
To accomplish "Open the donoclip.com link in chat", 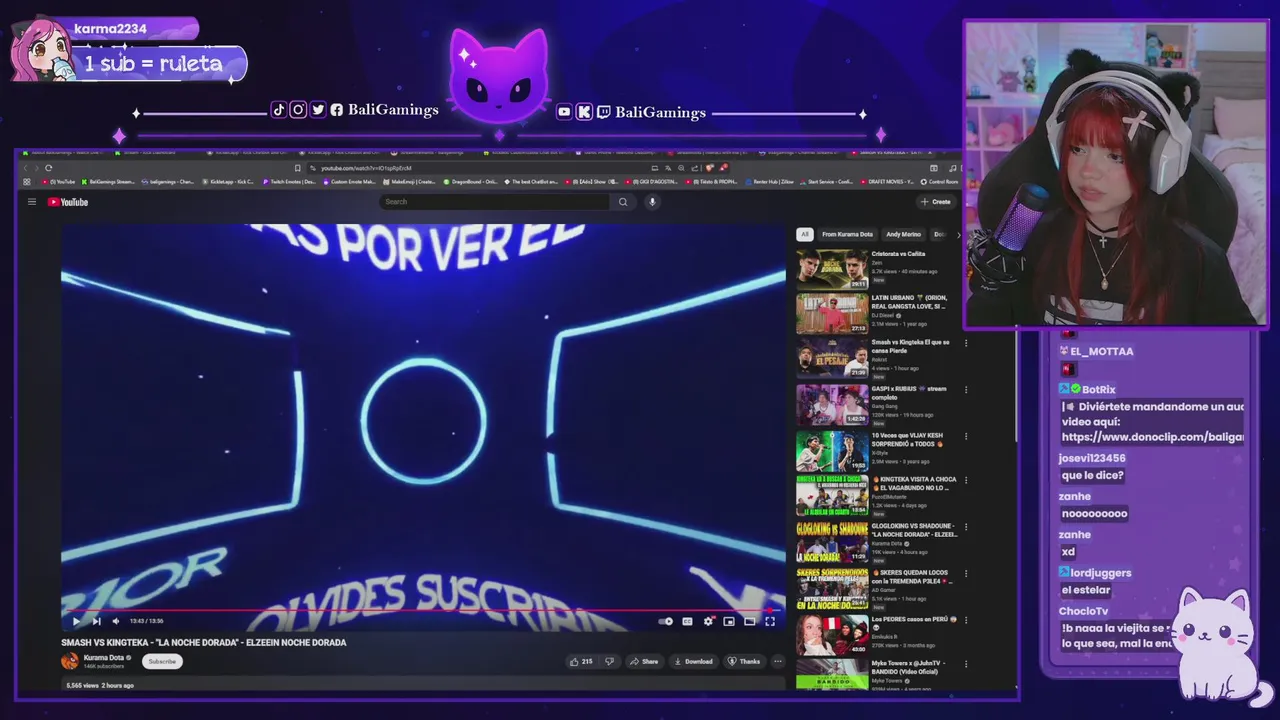I will tap(1153, 437).
